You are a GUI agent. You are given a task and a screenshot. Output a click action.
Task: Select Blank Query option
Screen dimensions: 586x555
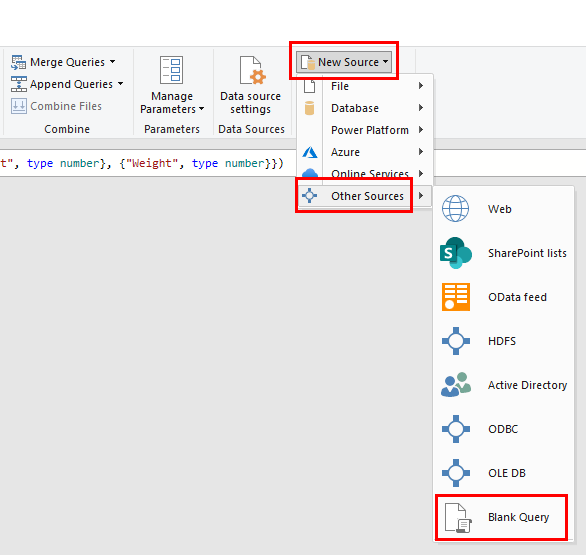click(x=503, y=517)
